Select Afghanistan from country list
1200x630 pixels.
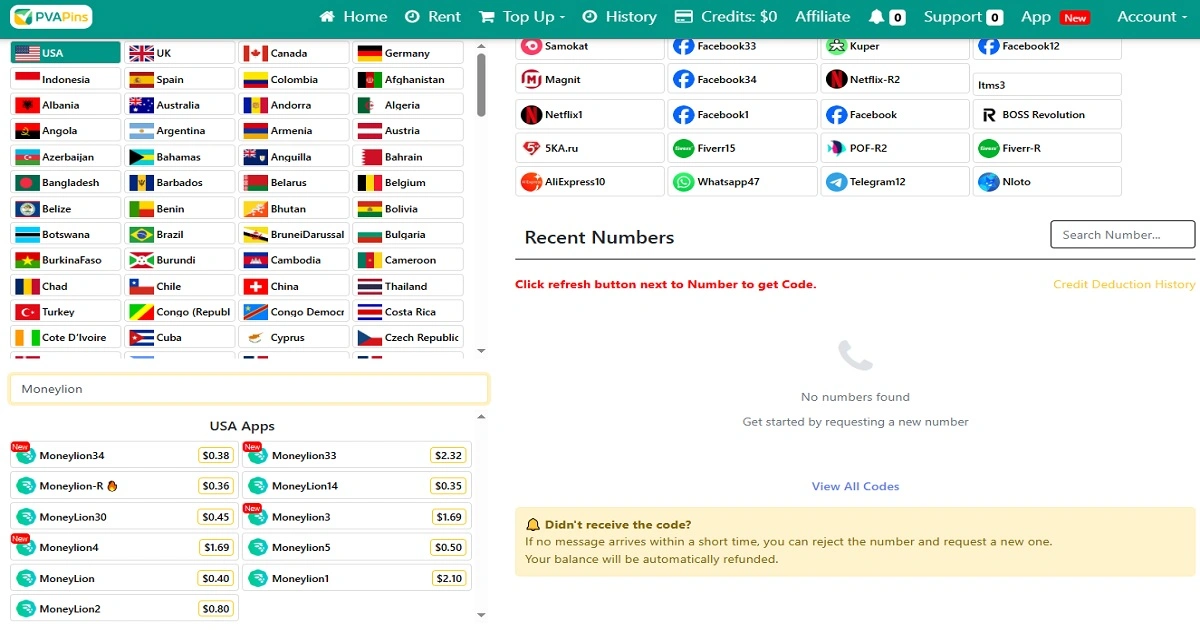pos(408,79)
